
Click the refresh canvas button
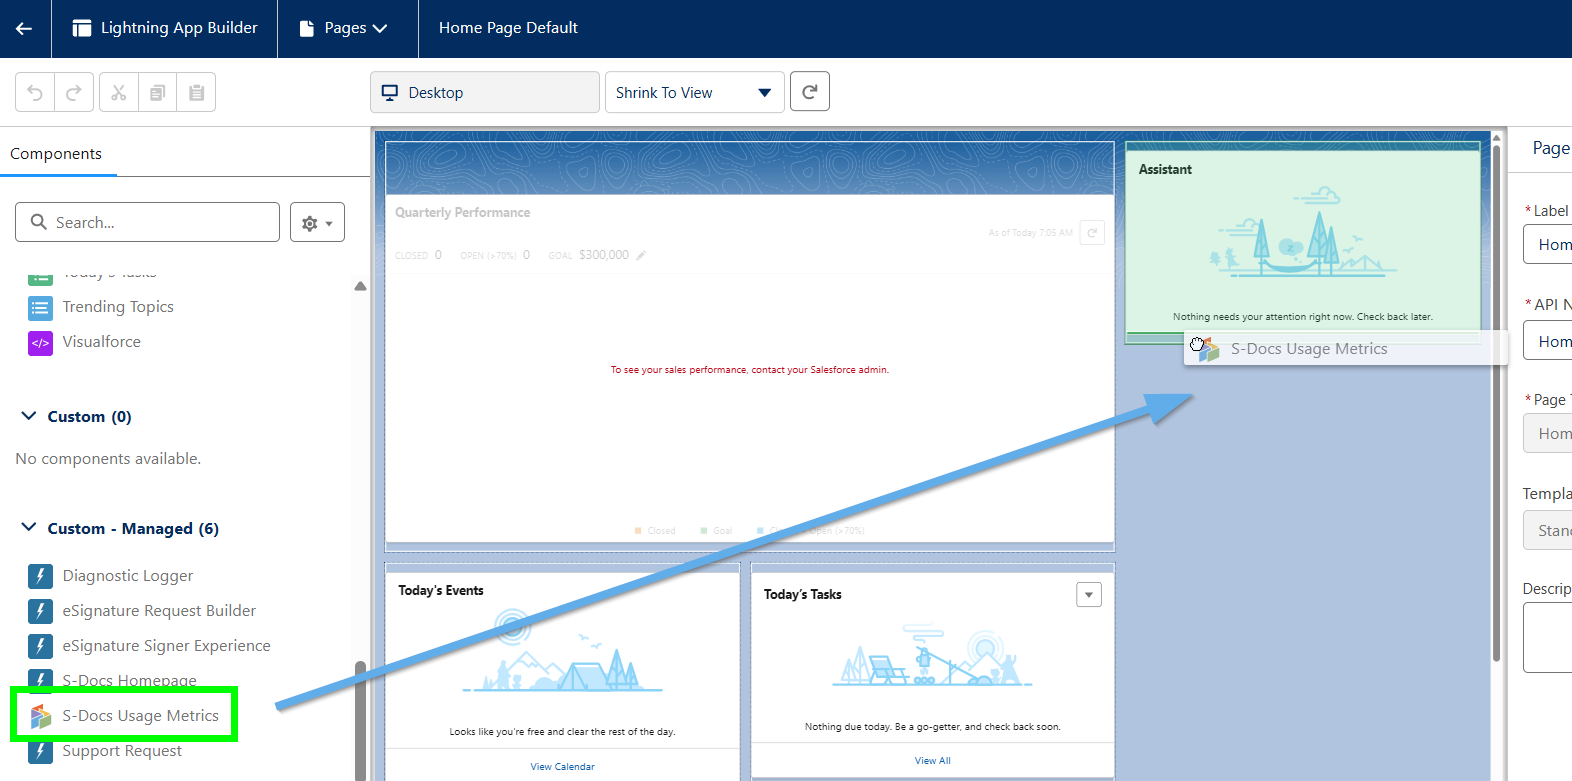click(x=809, y=92)
